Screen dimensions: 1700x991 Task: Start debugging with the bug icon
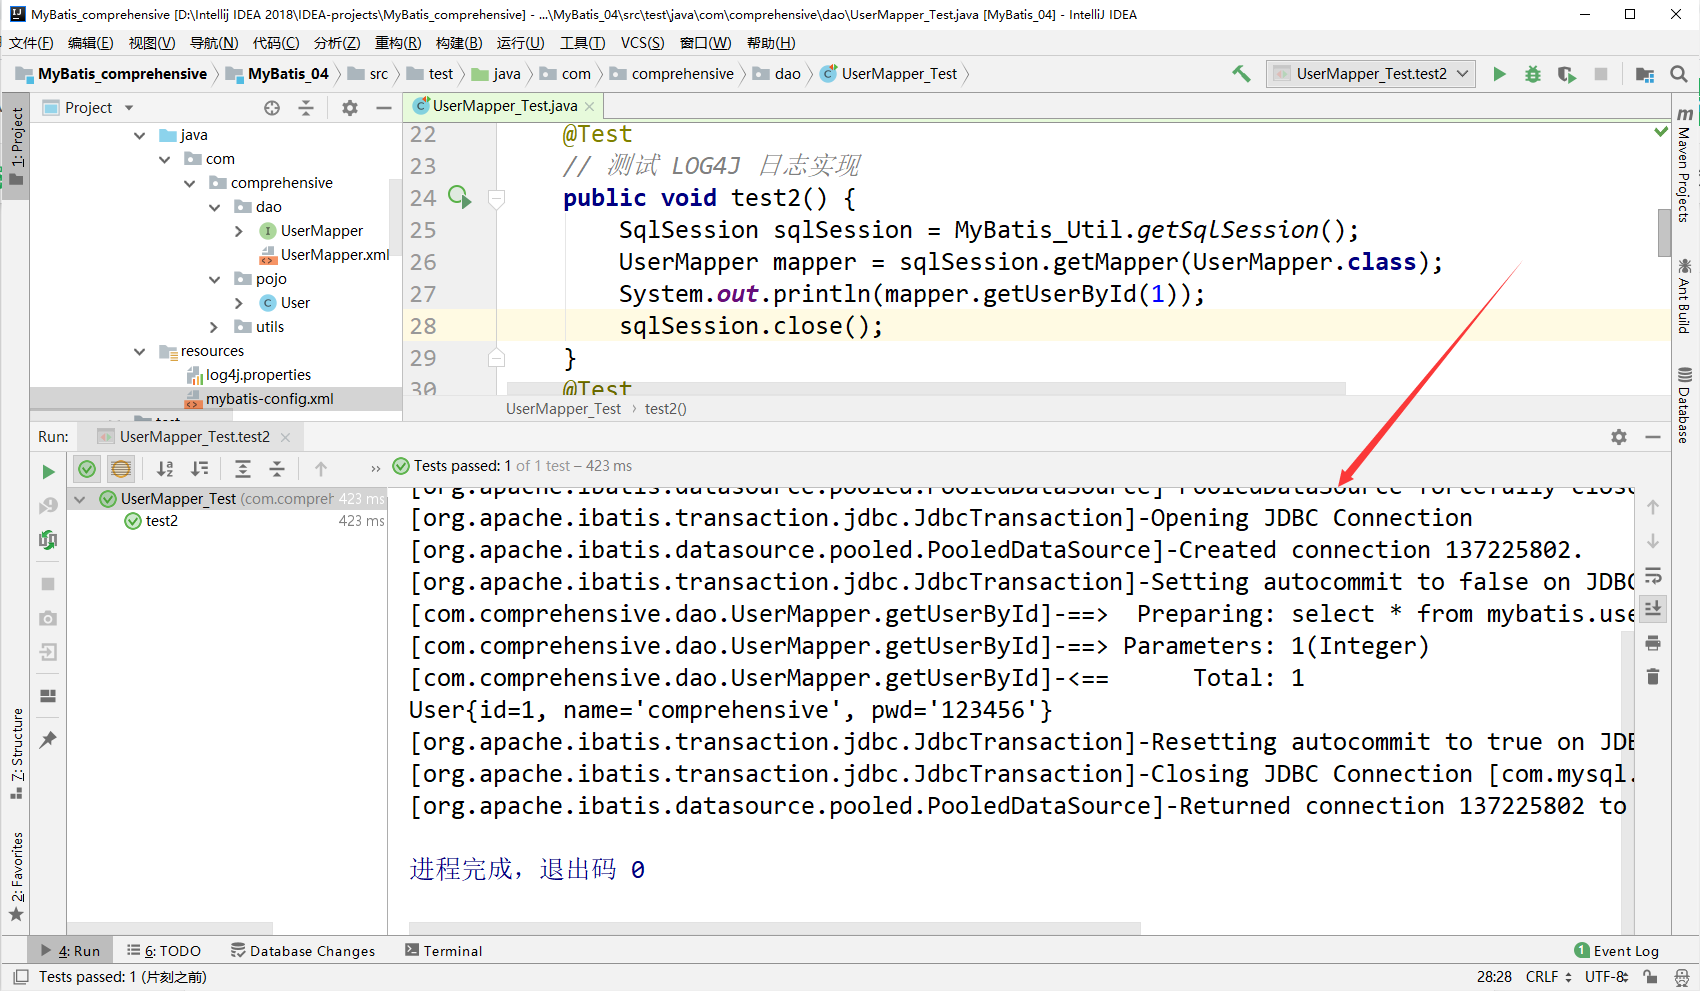1532,74
